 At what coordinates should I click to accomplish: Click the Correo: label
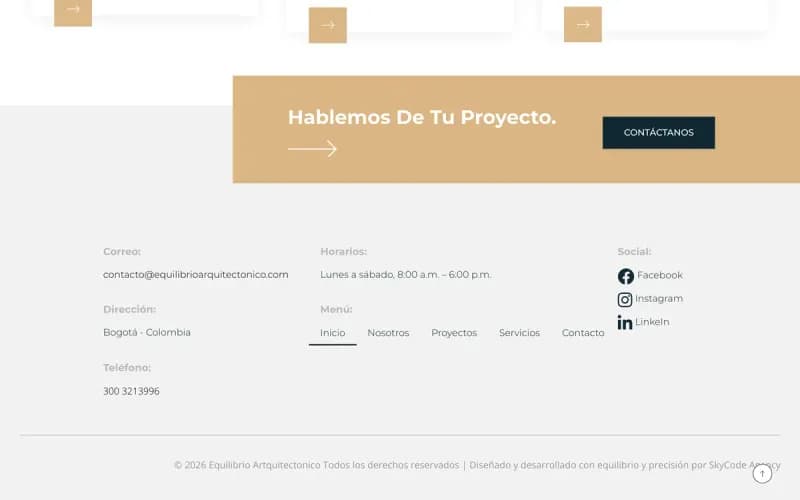[122, 252]
